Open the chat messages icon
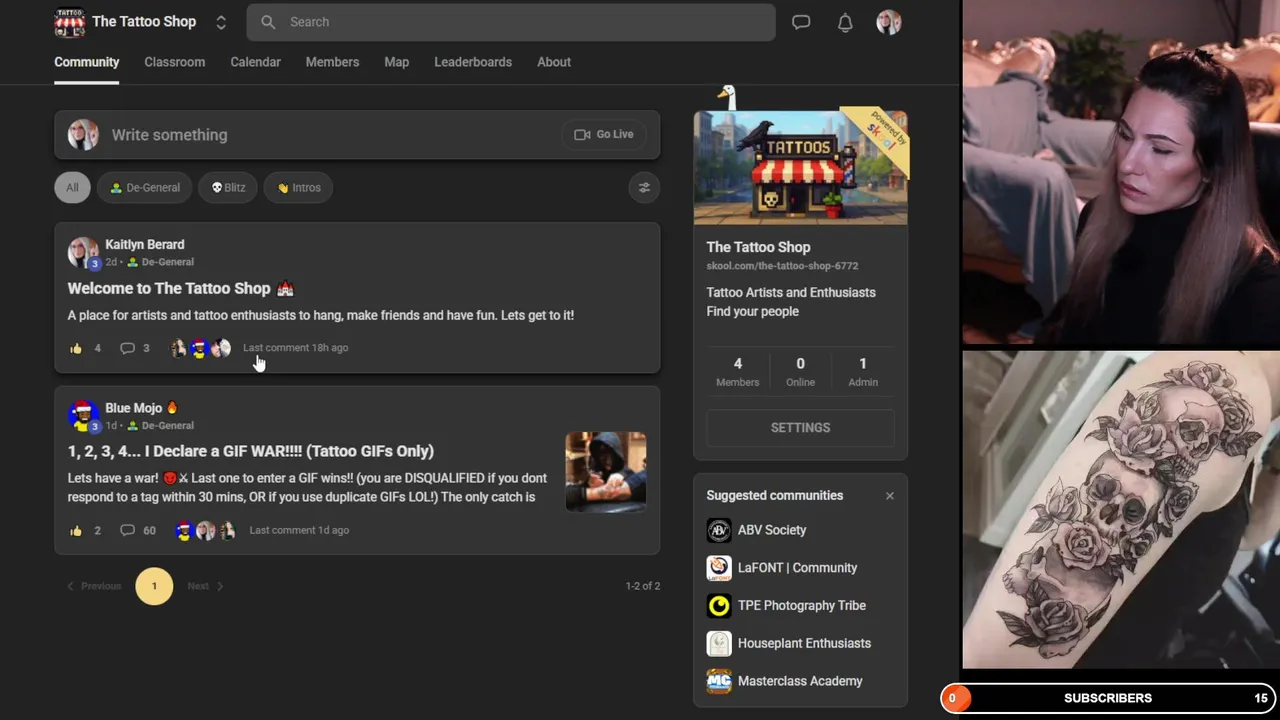 801,22
